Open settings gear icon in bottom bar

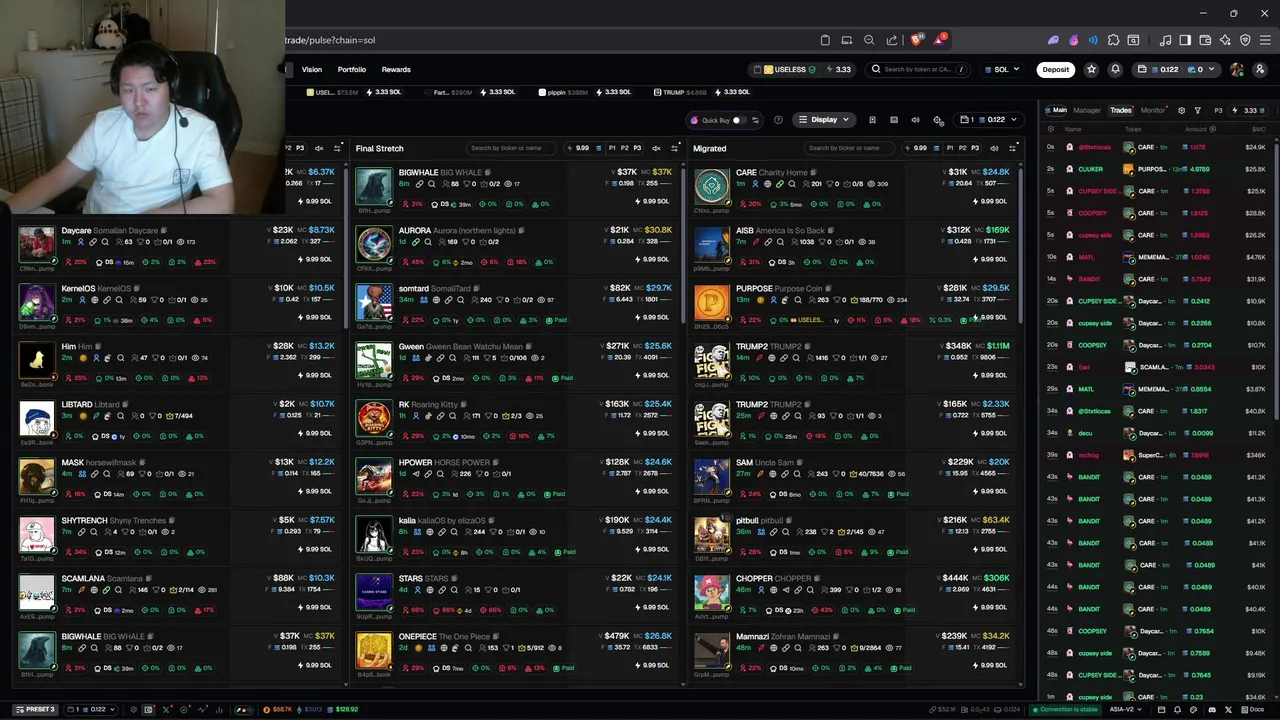coord(133,710)
